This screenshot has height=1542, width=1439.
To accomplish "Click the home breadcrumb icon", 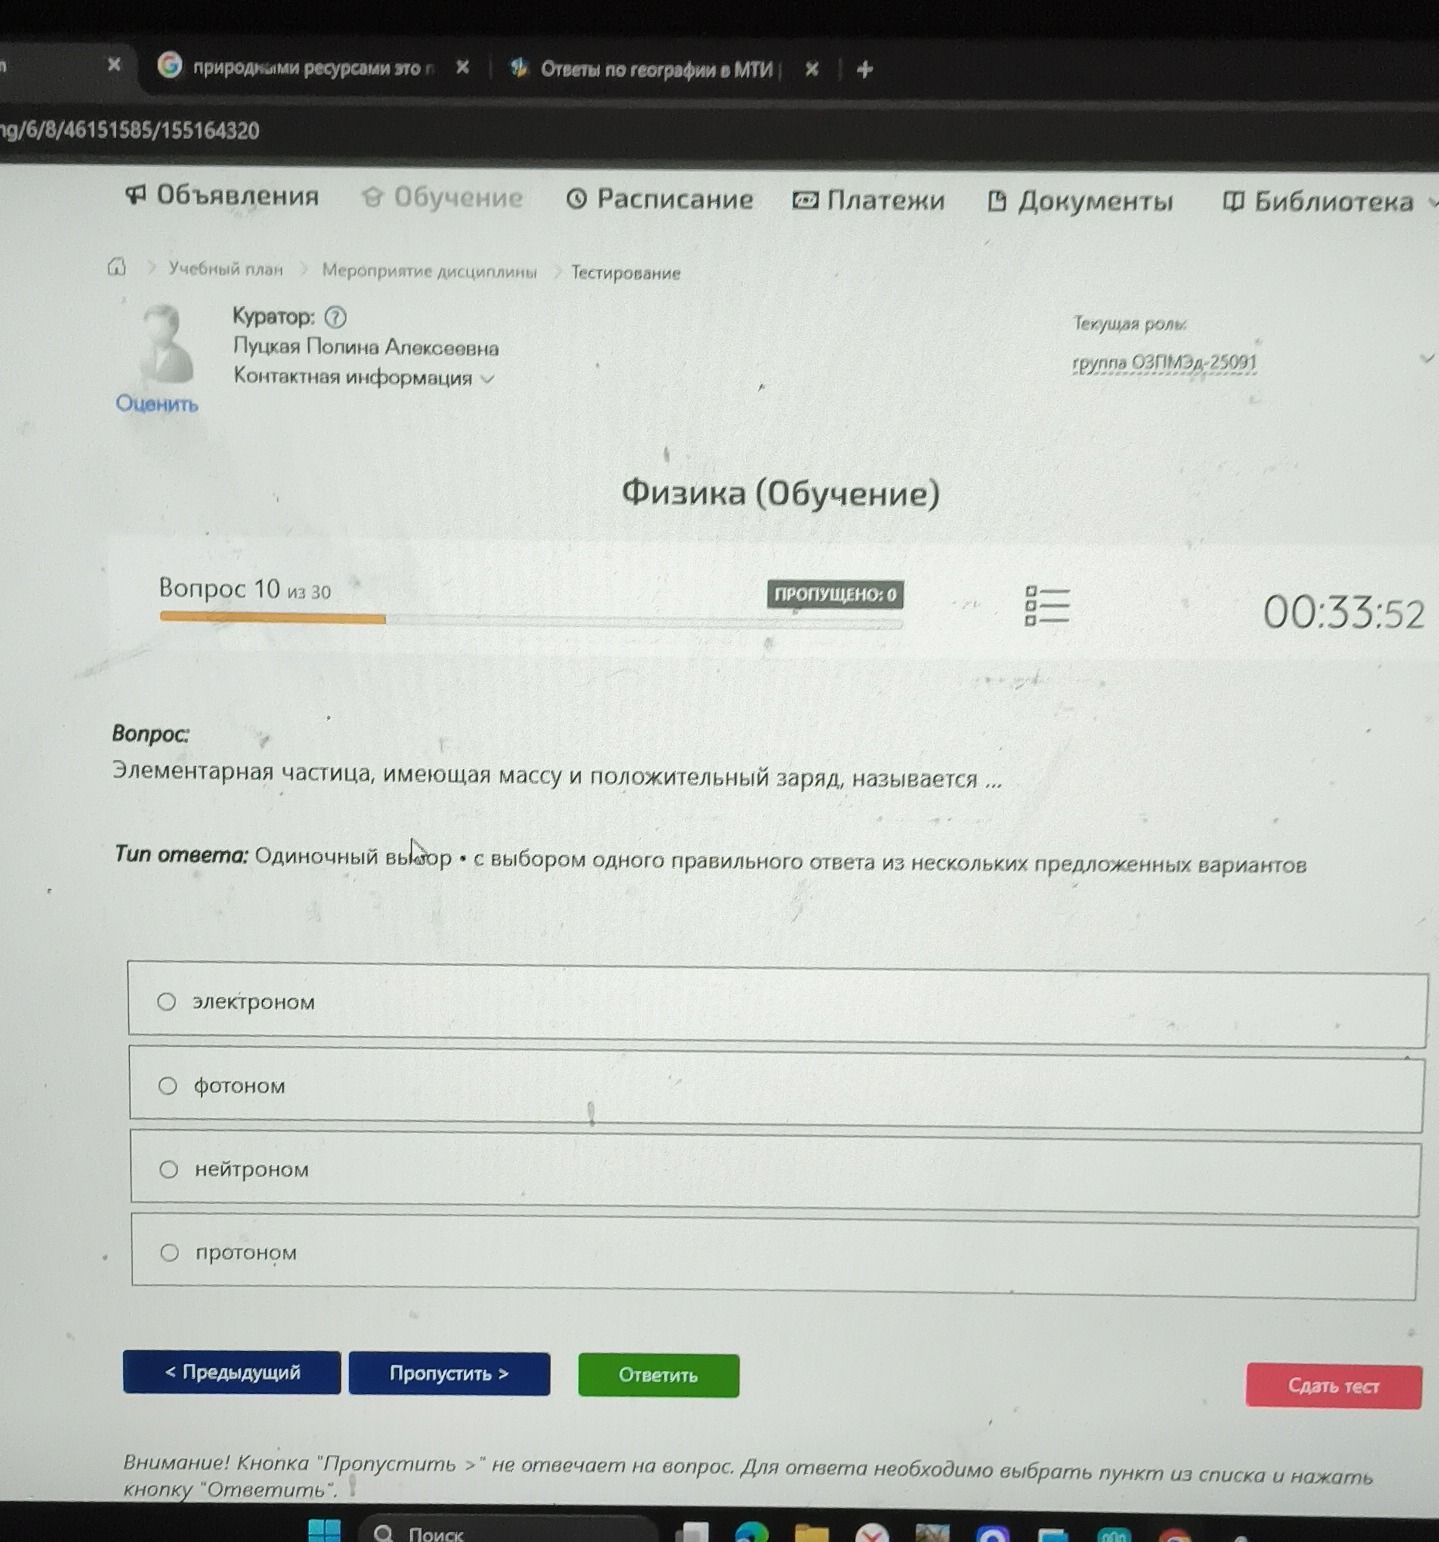I will pyautogui.click(x=117, y=266).
